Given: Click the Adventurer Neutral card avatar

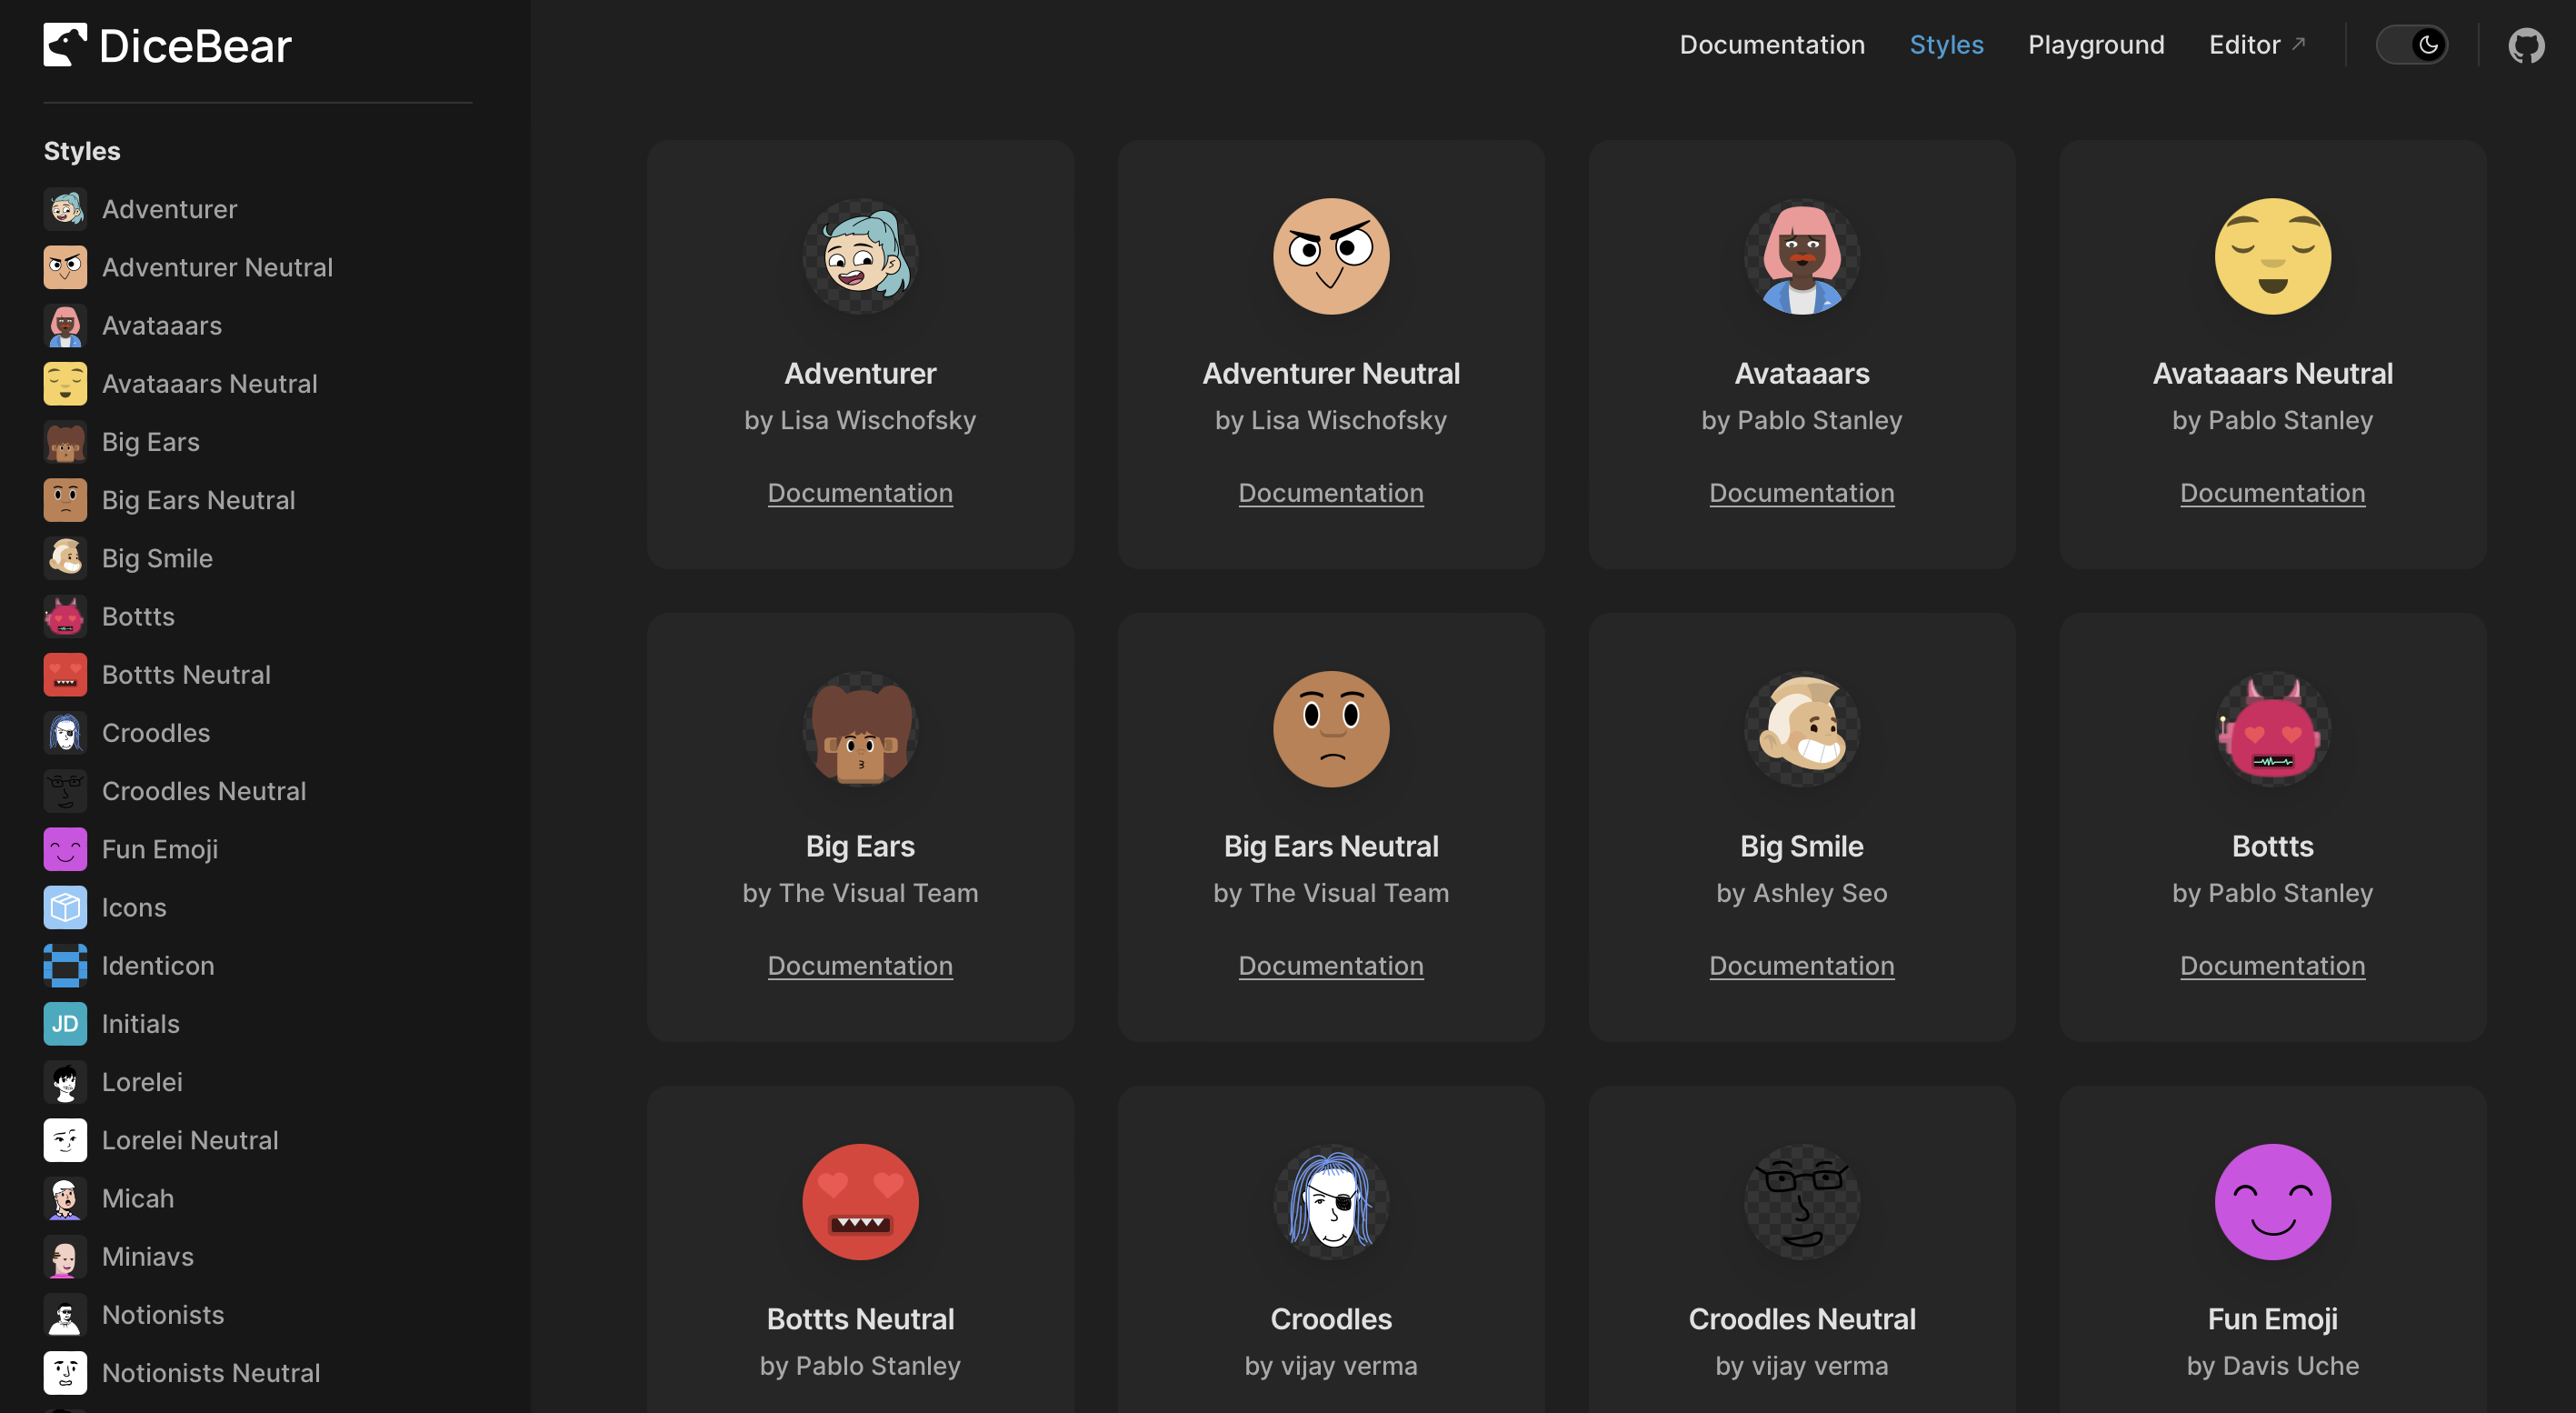Looking at the screenshot, I should tap(1331, 256).
